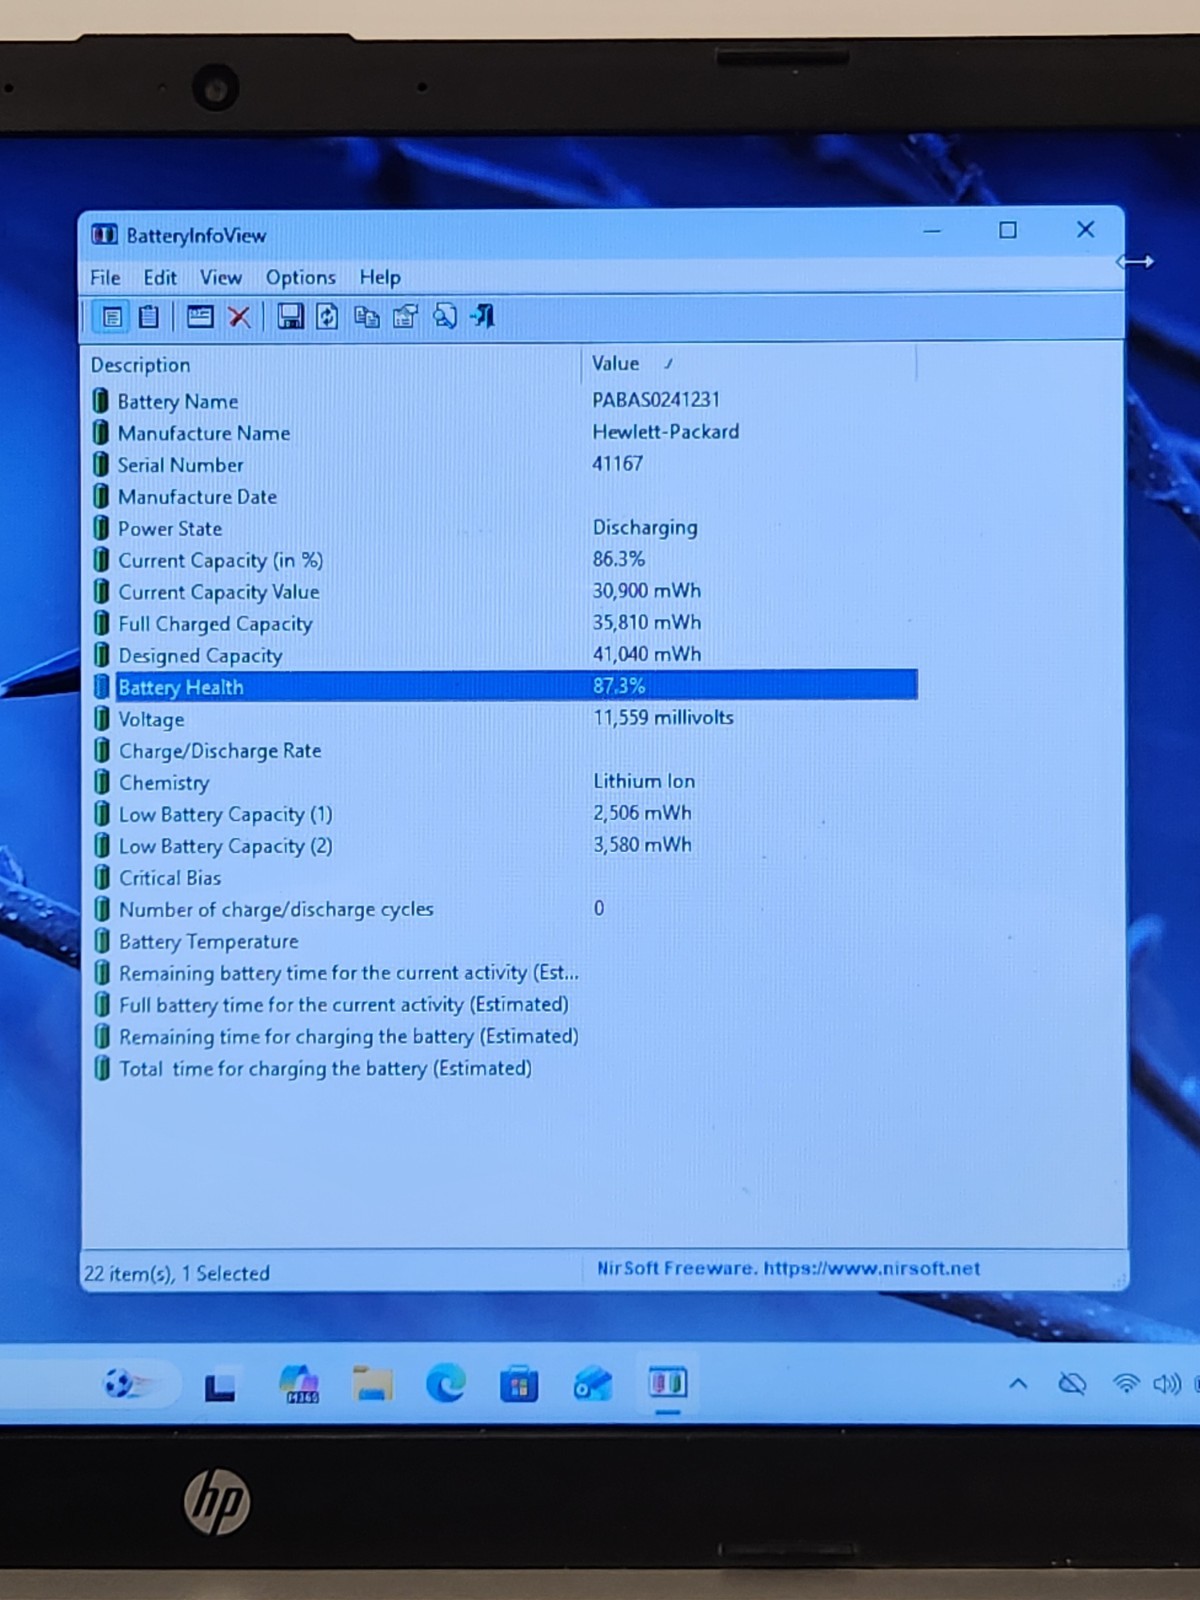Click the highlighted Battery Health row
The image size is (1200, 1600).
(503, 686)
